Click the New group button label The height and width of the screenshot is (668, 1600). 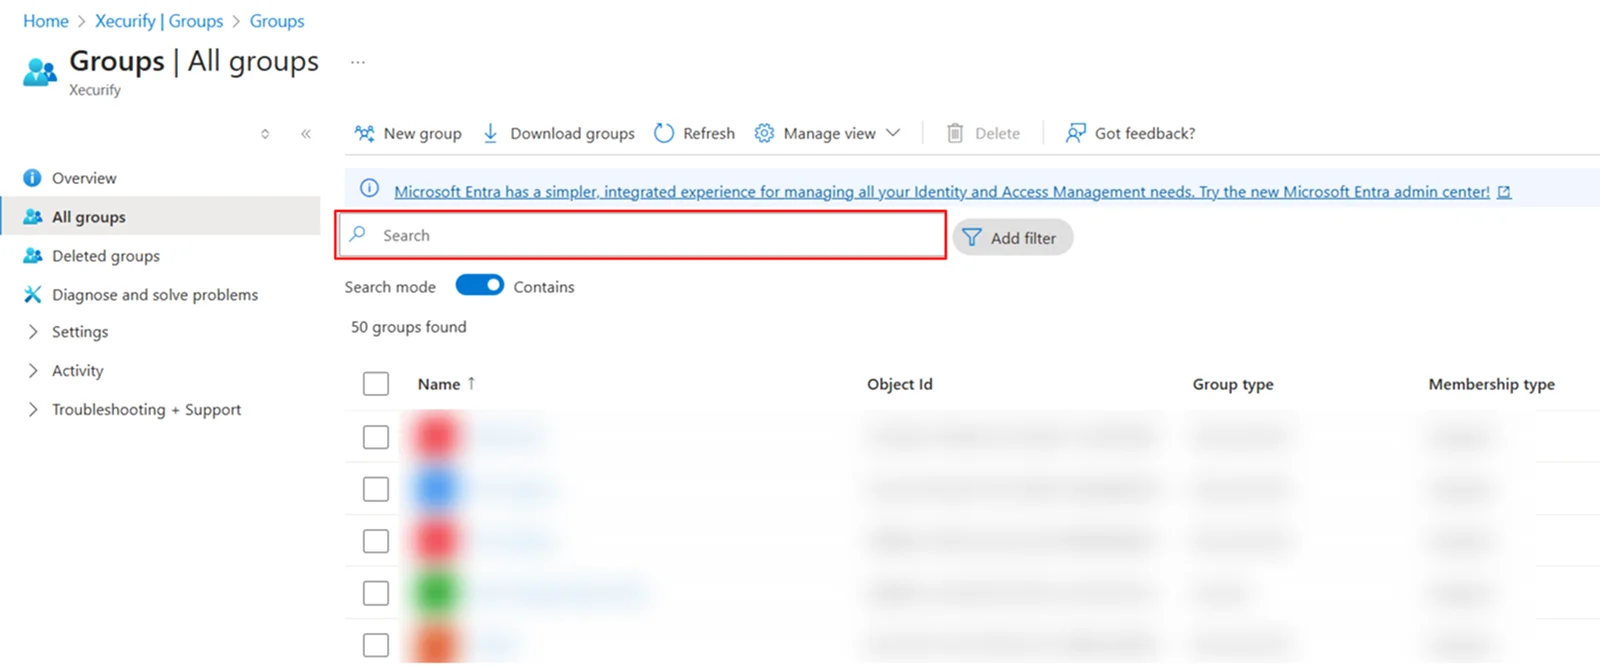[x=422, y=134]
